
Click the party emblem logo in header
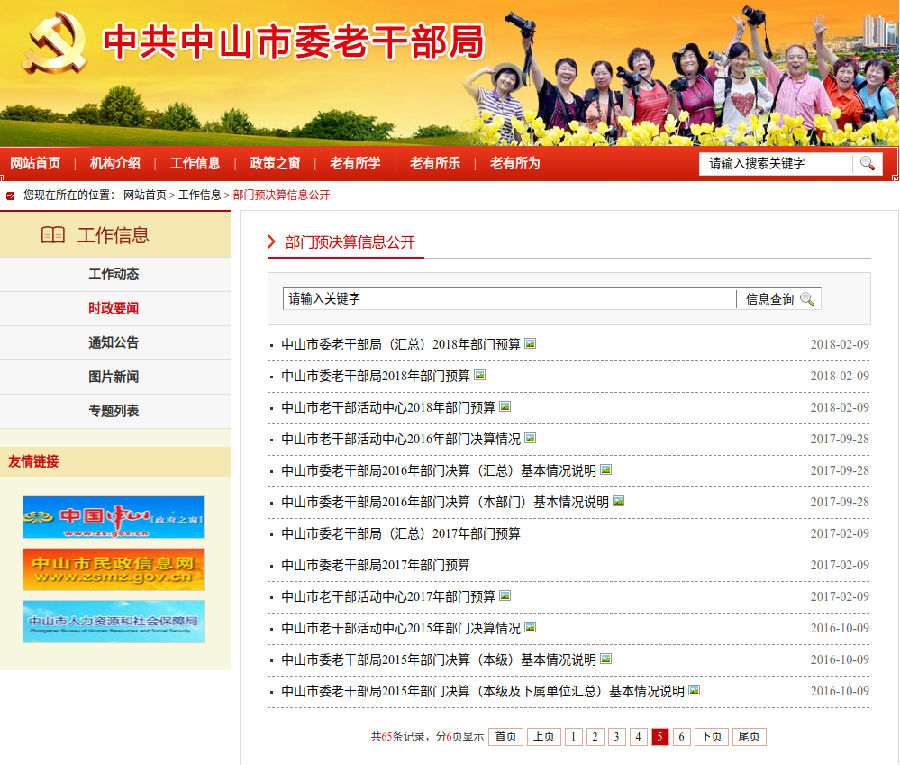pyautogui.click(x=54, y=42)
